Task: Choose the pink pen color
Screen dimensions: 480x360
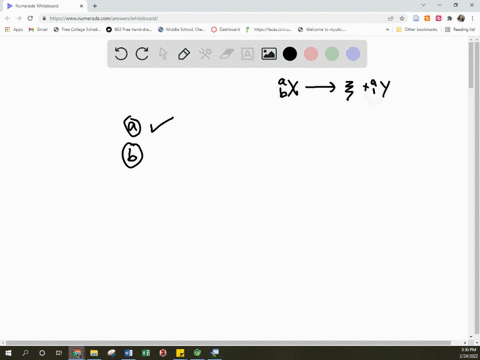Action: [x=311, y=54]
